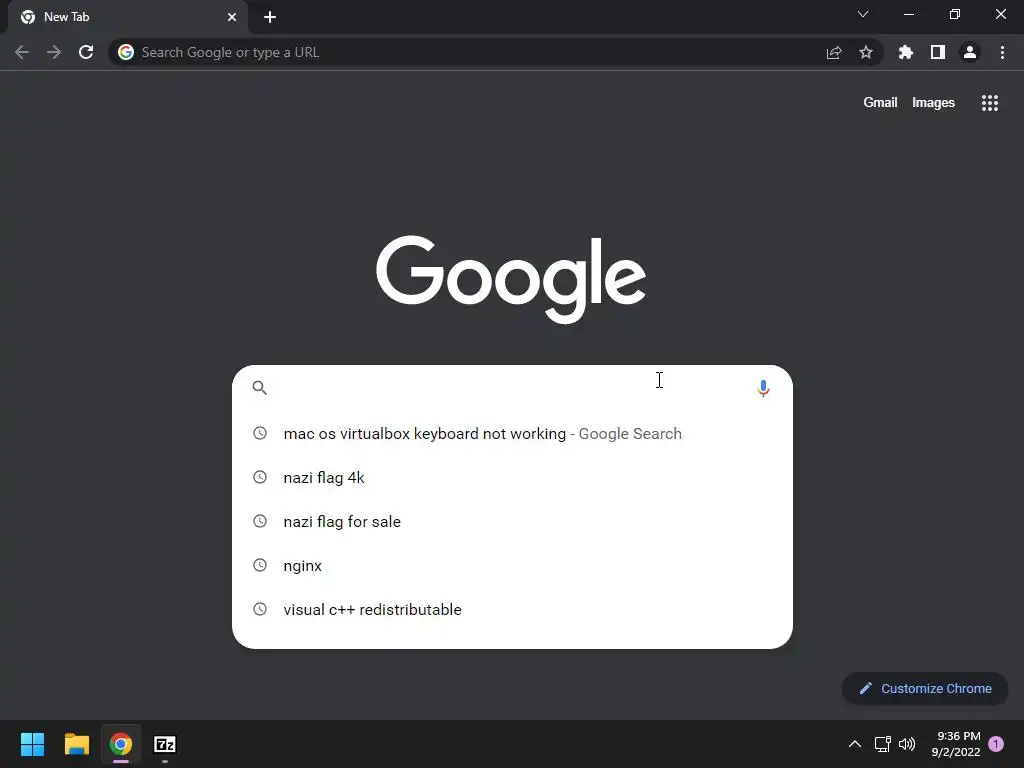This screenshot has width=1024, height=768.
Task: Click clock icon beside visual c++ suggestion
Action: [260, 609]
